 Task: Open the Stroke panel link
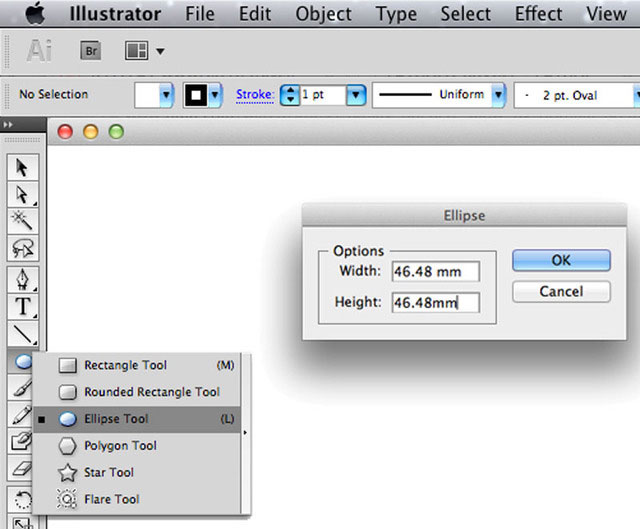[x=255, y=95]
